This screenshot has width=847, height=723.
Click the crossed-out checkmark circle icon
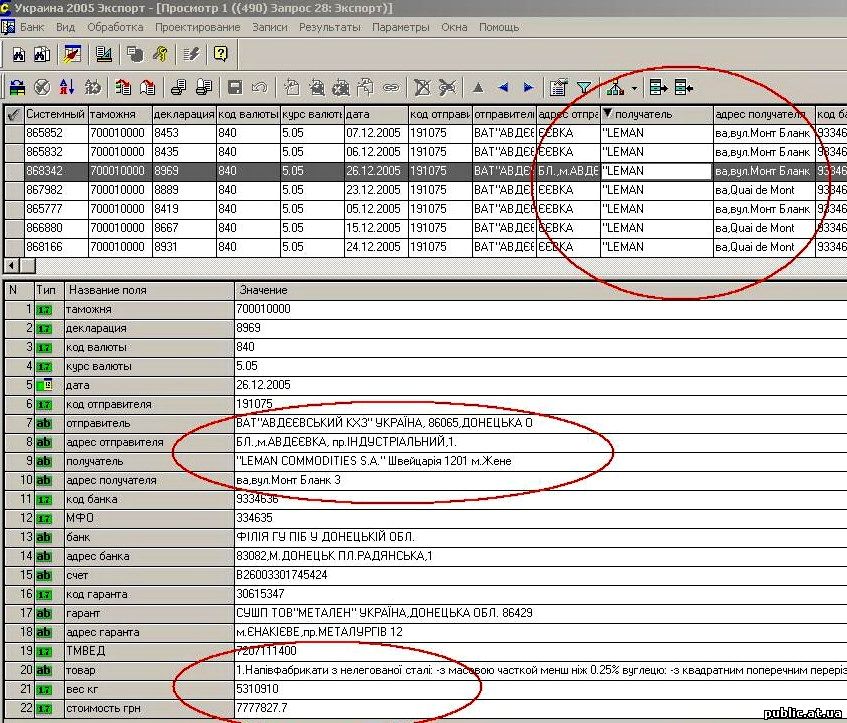pyautogui.click(x=42, y=87)
